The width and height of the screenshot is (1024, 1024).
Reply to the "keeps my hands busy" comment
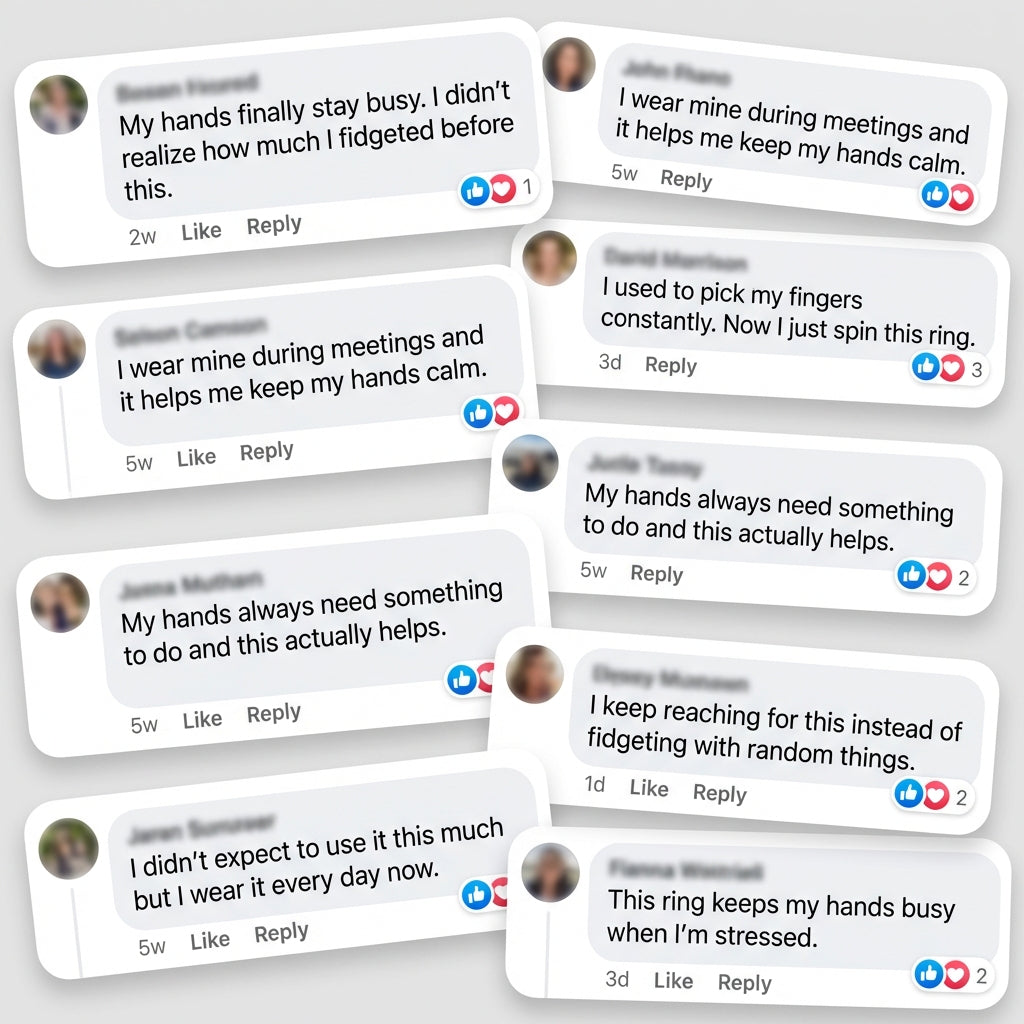tap(744, 983)
